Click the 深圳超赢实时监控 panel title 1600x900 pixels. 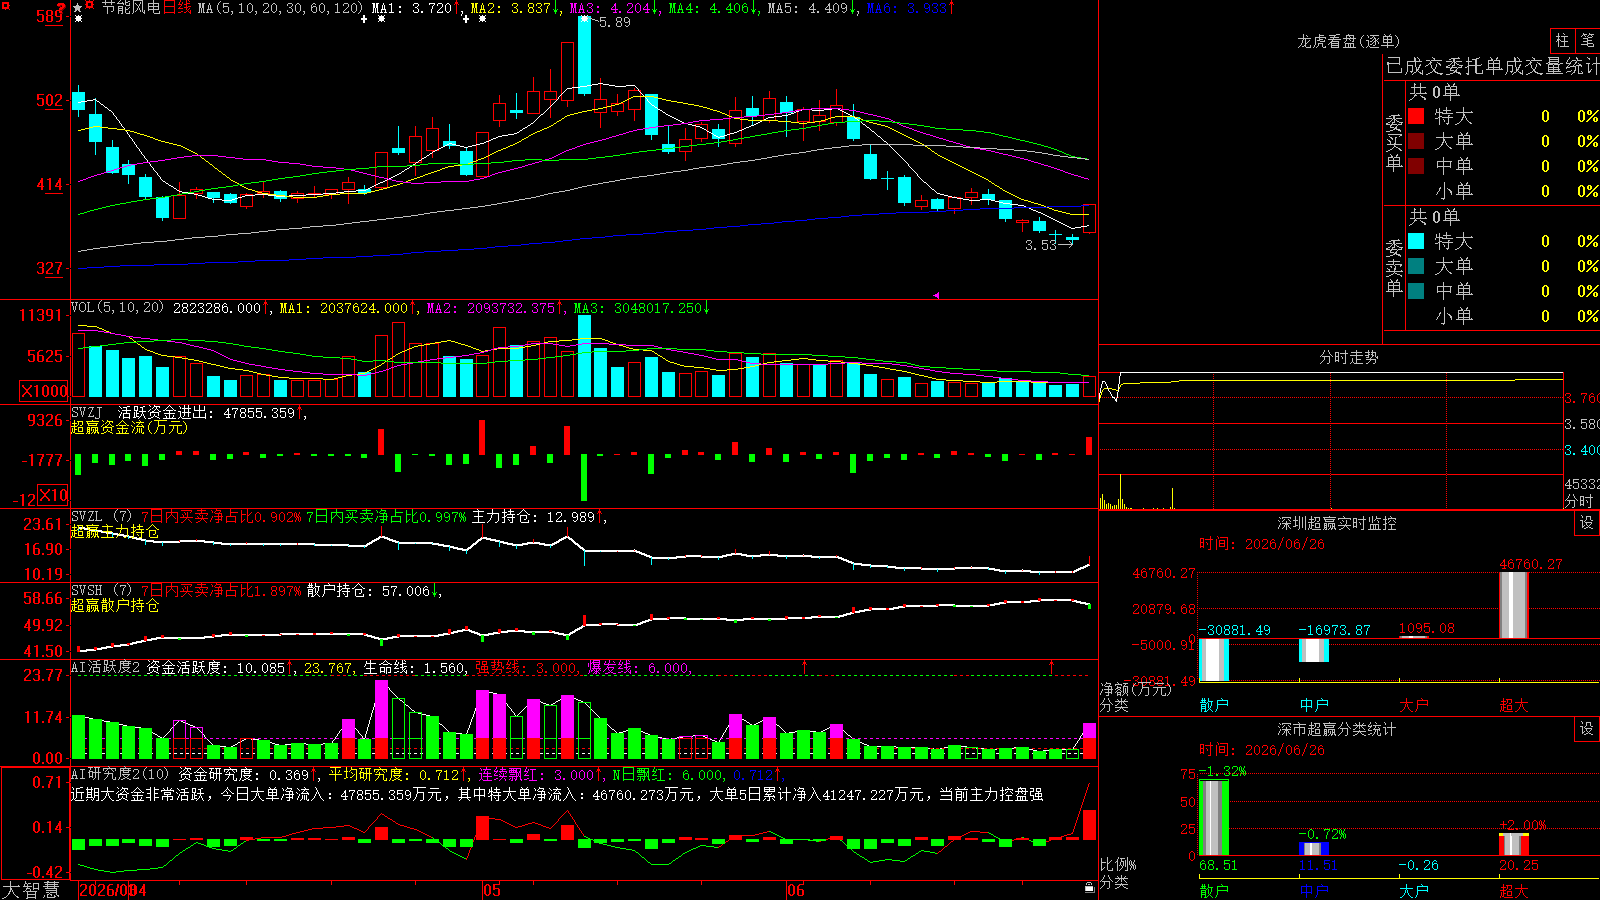coord(1337,523)
